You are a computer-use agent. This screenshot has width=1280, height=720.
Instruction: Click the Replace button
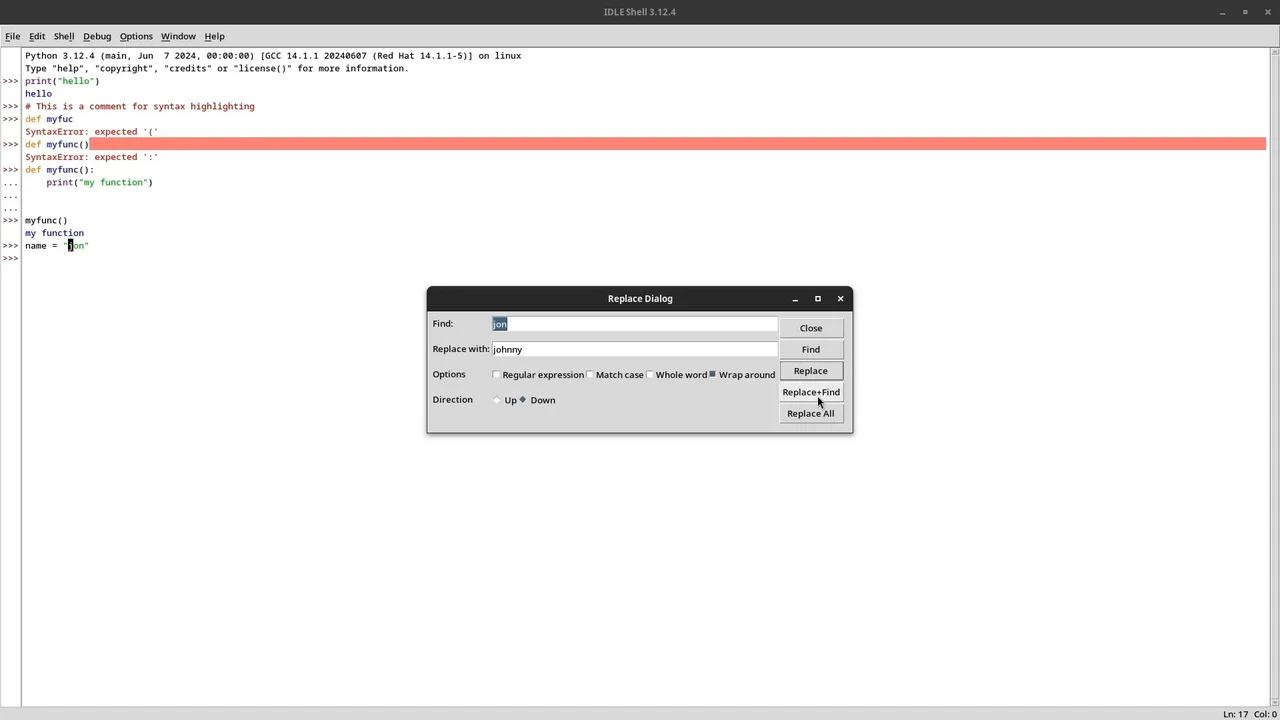coord(811,371)
